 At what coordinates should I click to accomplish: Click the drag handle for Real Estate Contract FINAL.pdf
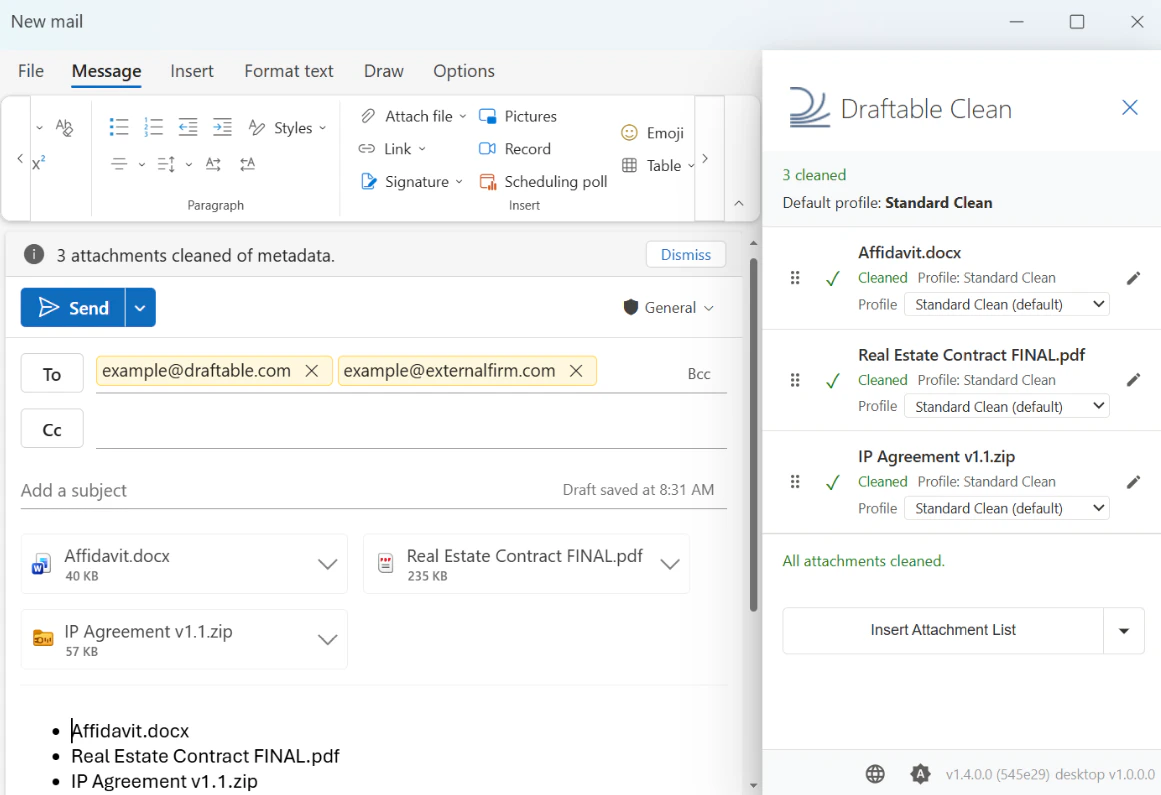click(795, 380)
